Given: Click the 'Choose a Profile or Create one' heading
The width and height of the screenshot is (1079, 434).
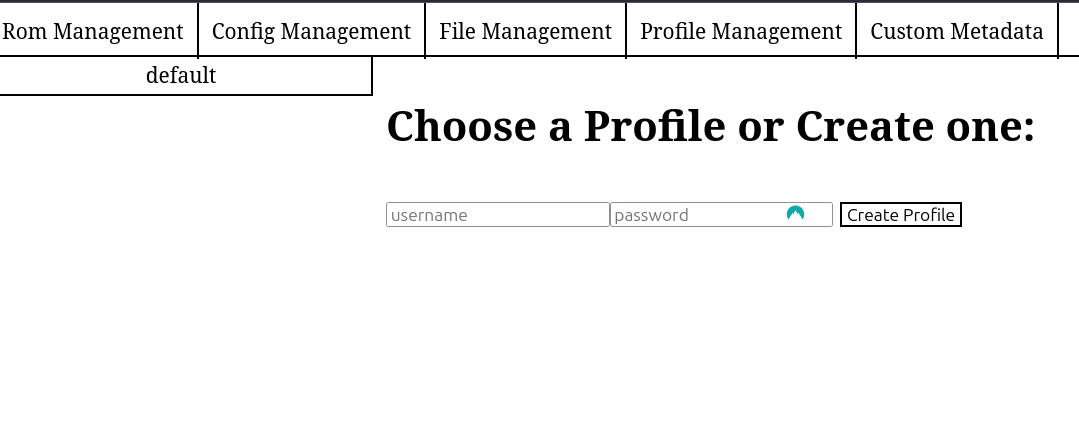Looking at the screenshot, I should point(710,127).
